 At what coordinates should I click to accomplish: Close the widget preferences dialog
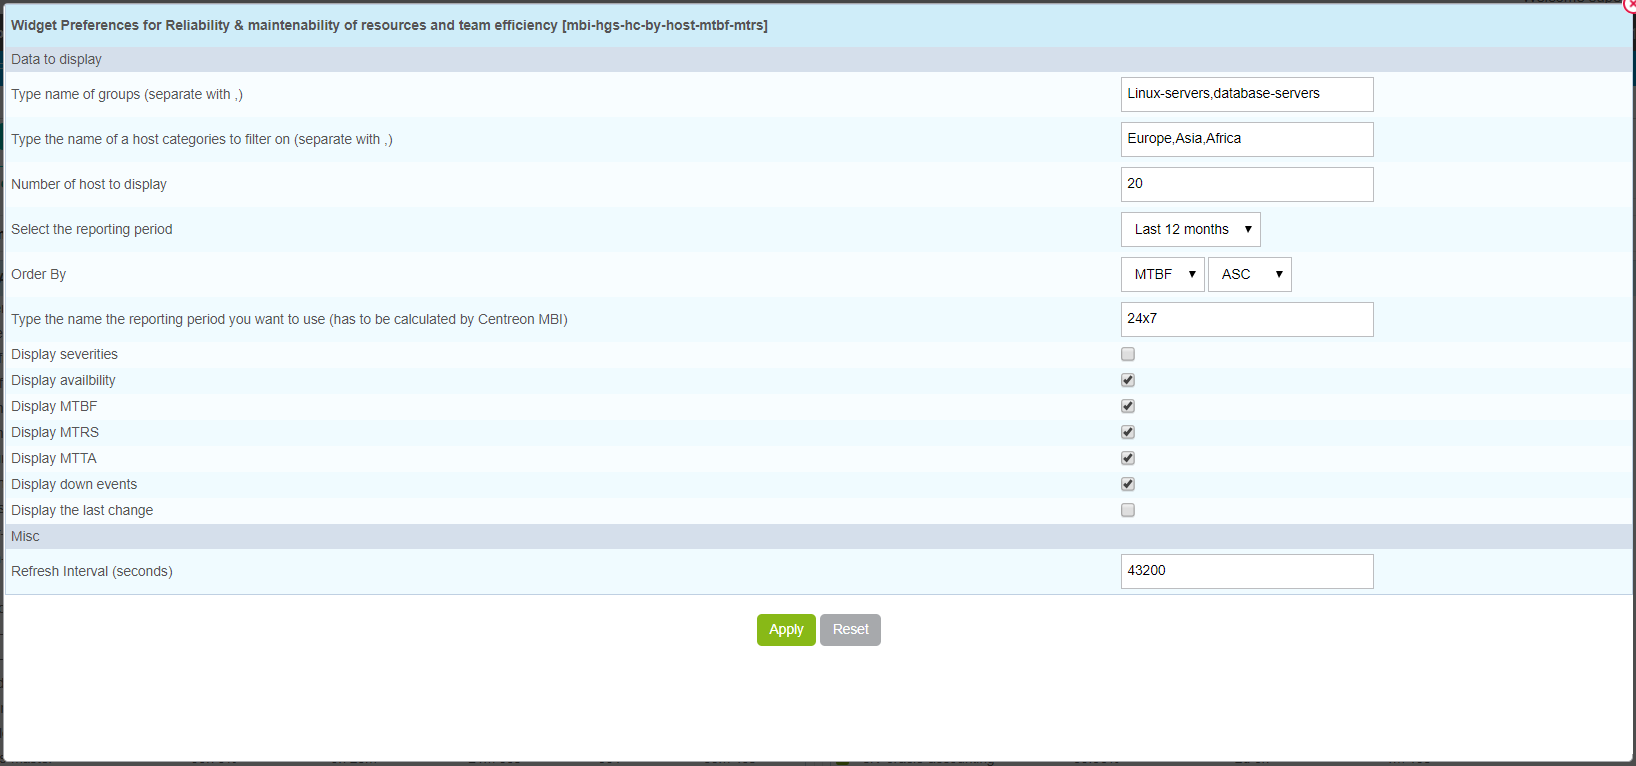click(1630, 4)
